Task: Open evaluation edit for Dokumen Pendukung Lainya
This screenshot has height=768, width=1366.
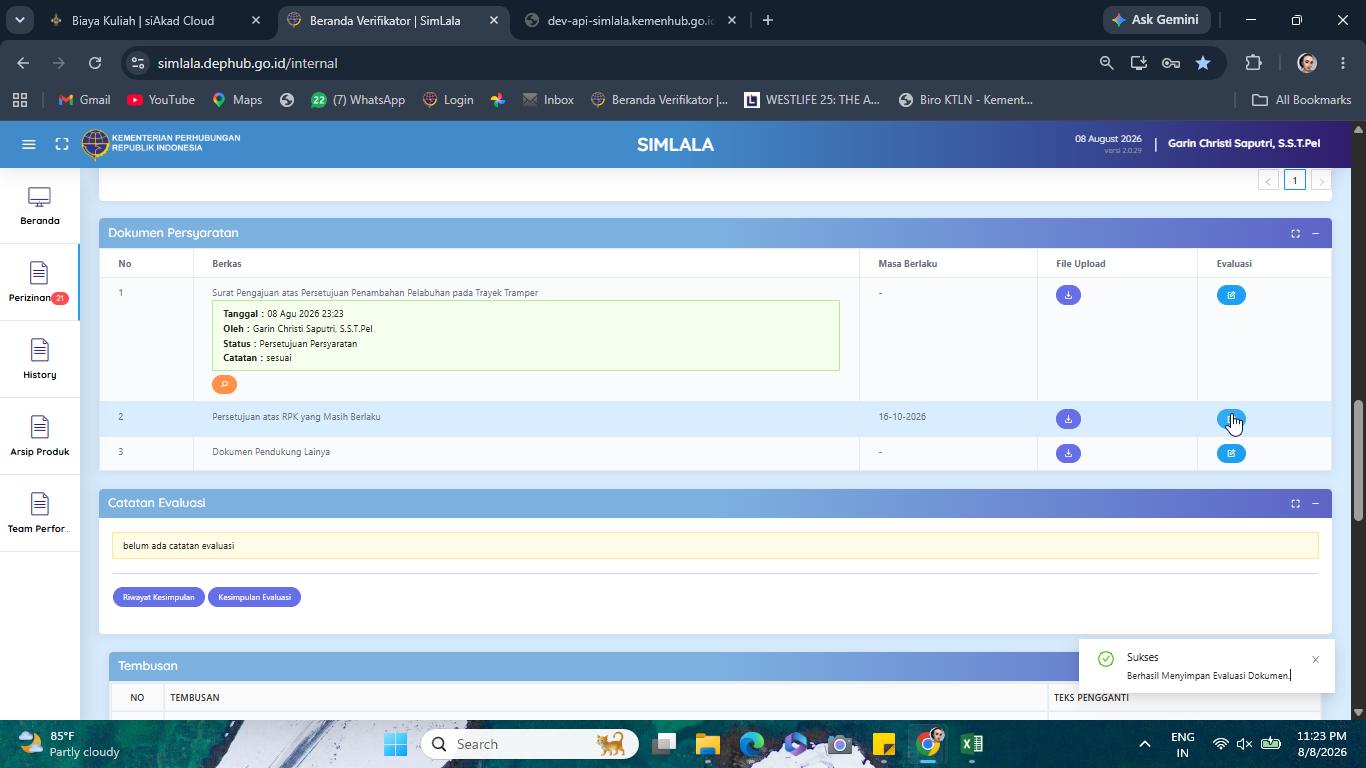Action: pos(1231,453)
